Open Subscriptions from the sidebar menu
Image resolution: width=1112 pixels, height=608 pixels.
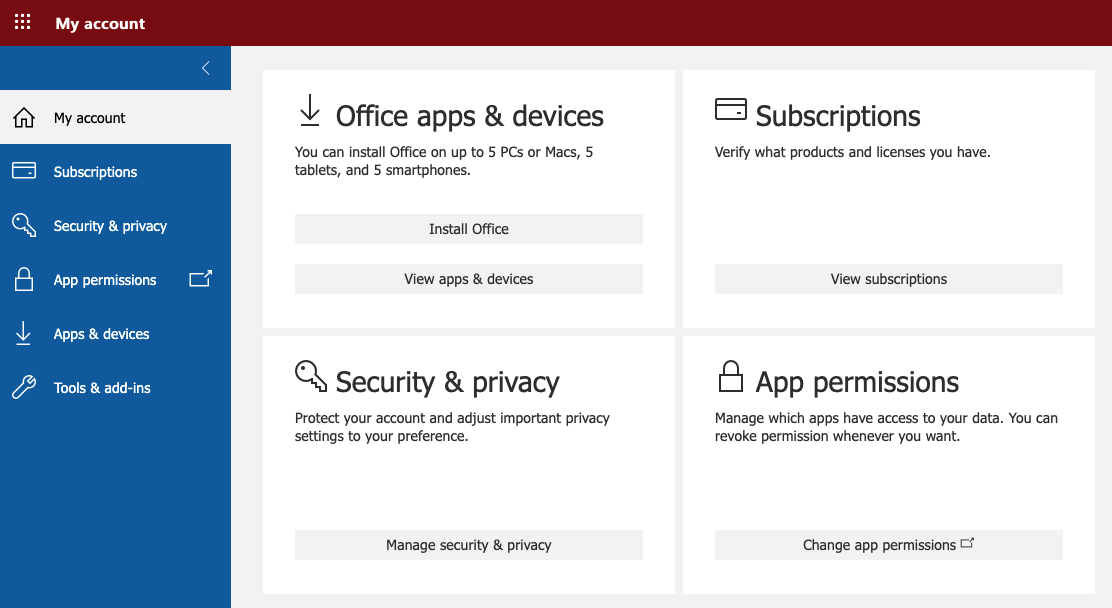coord(95,172)
